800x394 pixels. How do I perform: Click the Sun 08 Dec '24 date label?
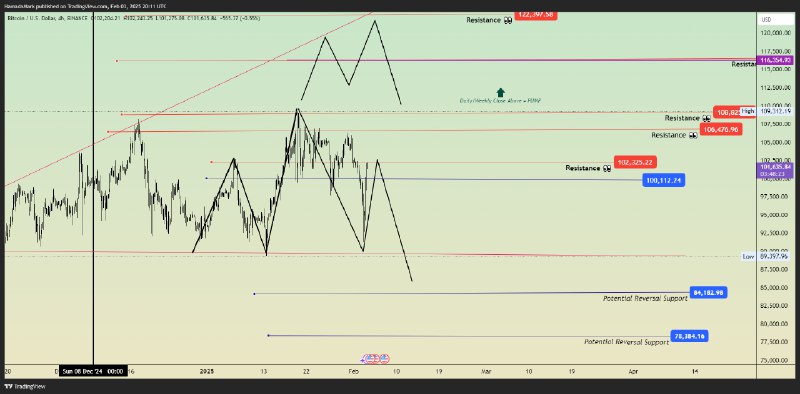pyautogui.click(x=93, y=372)
